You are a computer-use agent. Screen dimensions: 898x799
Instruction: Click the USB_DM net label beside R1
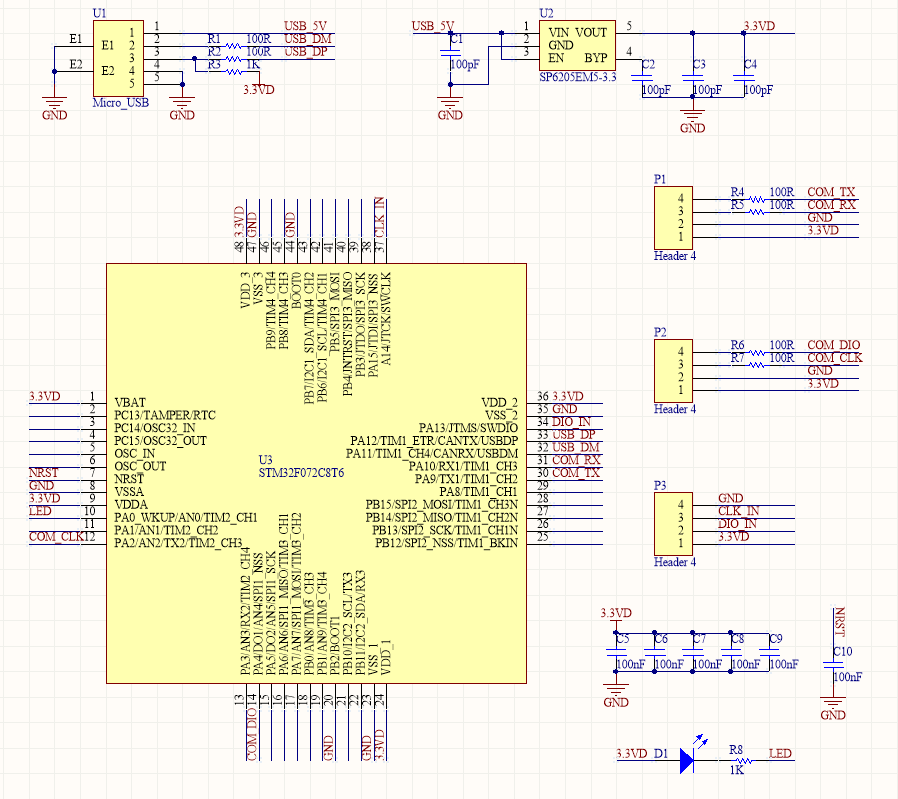pyautogui.click(x=308, y=39)
